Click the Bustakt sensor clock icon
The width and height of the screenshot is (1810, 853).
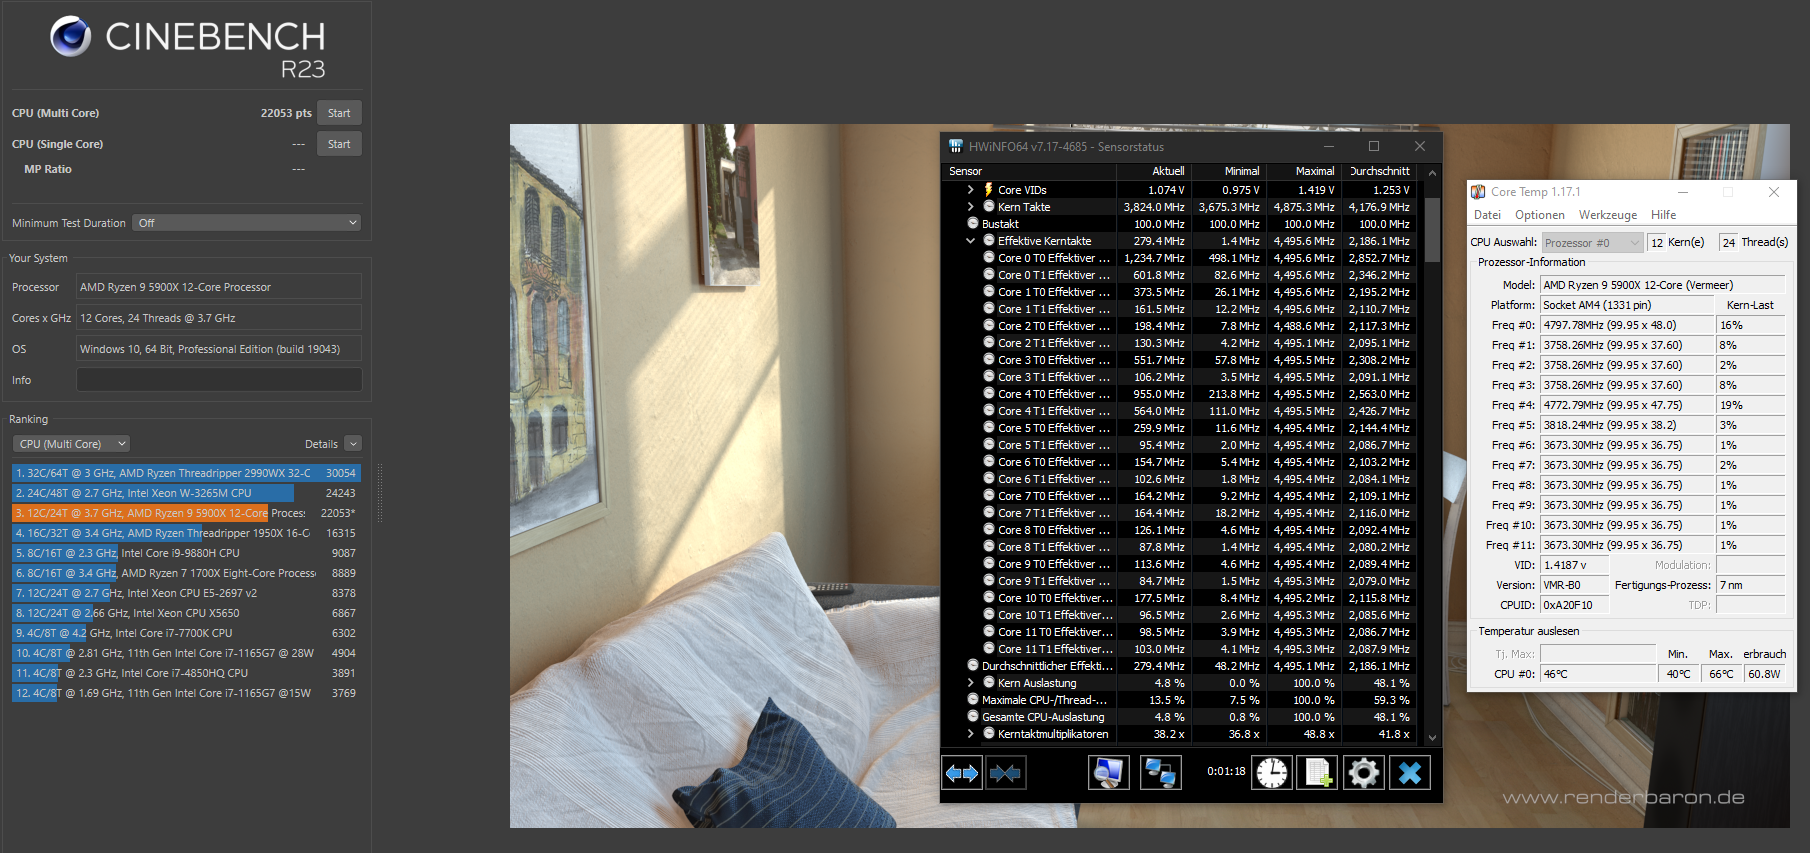click(x=972, y=224)
